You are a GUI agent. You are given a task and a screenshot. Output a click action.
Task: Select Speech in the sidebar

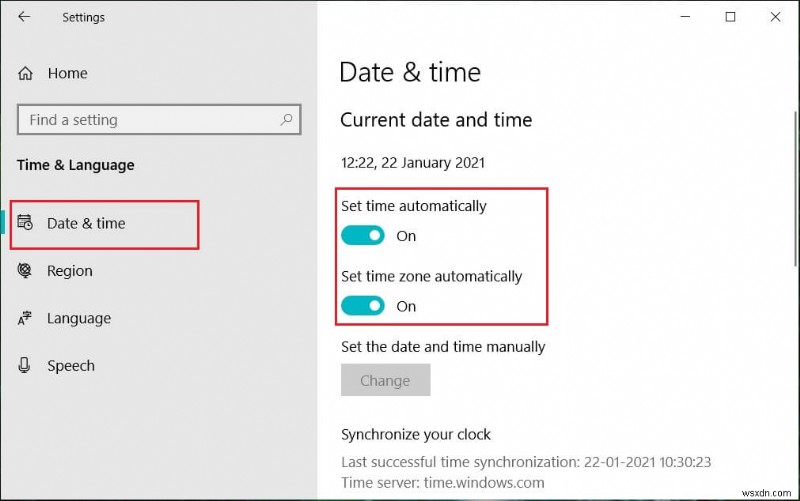(70, 366)
